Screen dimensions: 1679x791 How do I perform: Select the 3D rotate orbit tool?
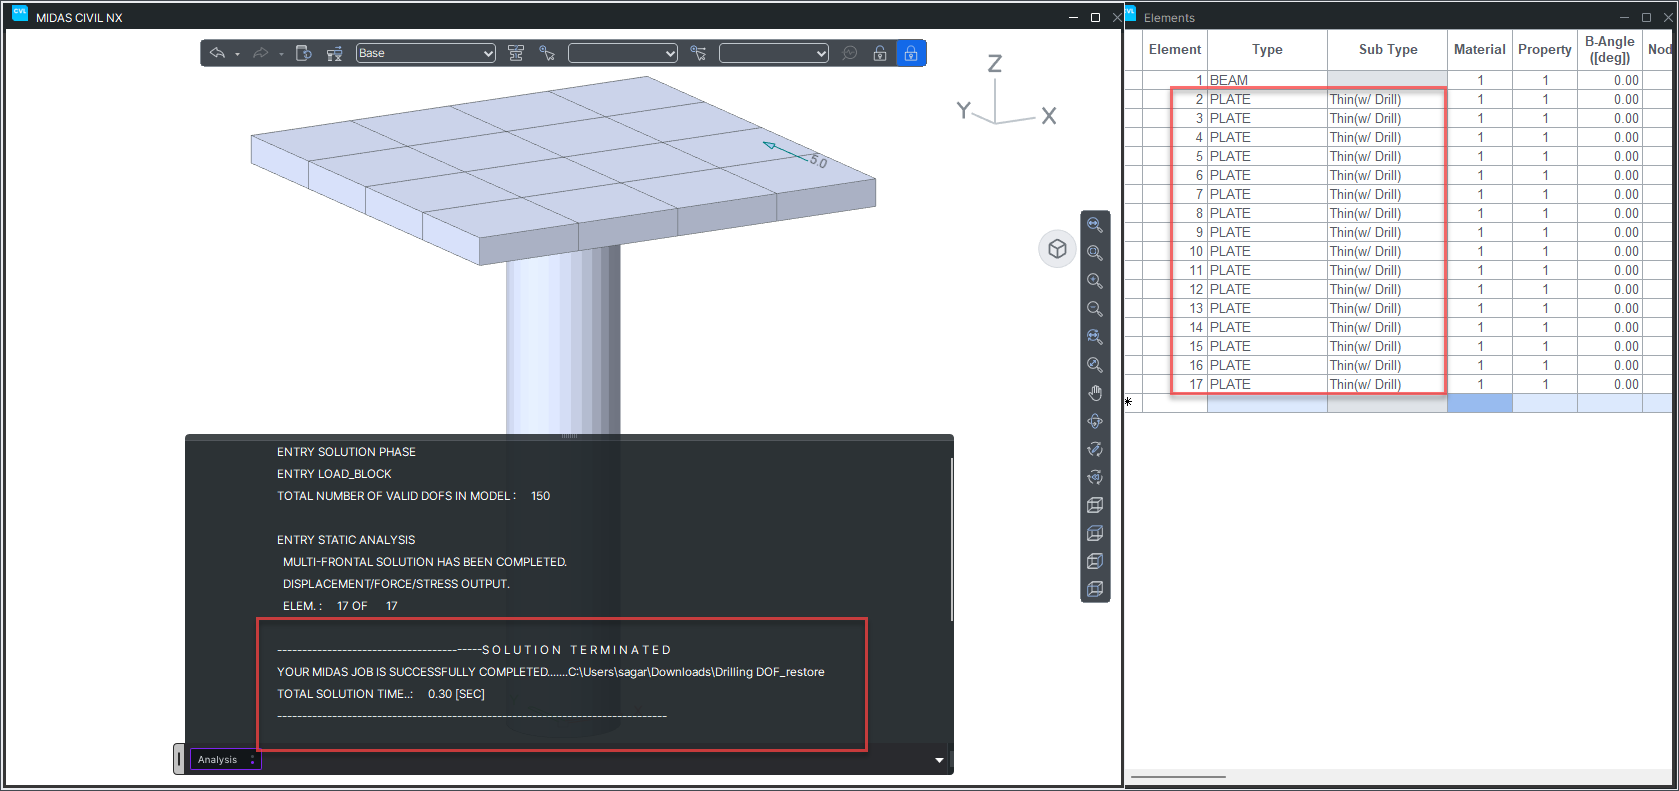click(x=1095, y=421)
